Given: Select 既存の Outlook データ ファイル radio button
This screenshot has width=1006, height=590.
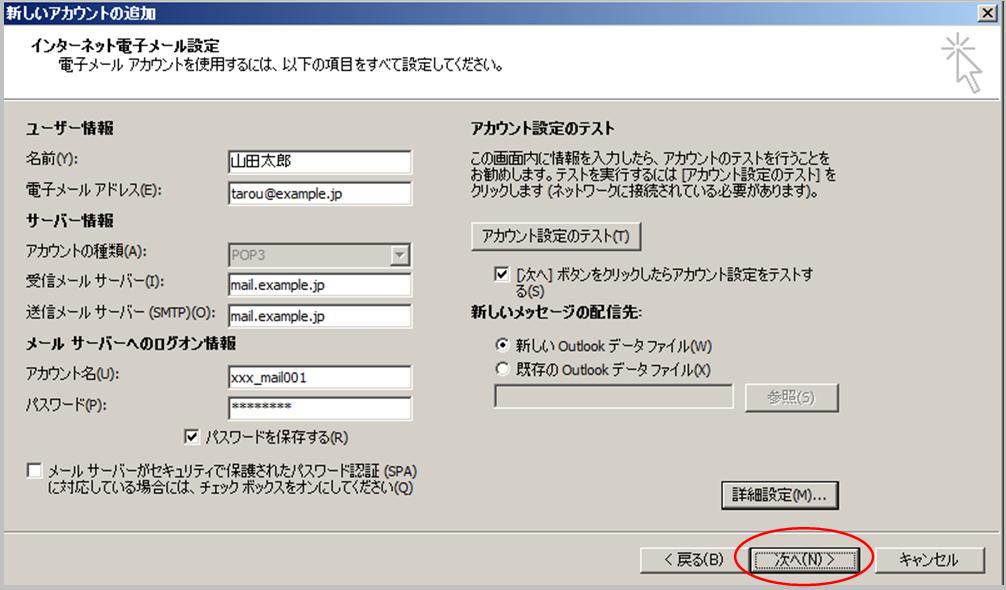Looking at the screenshot, I should (x=503, y=369).
